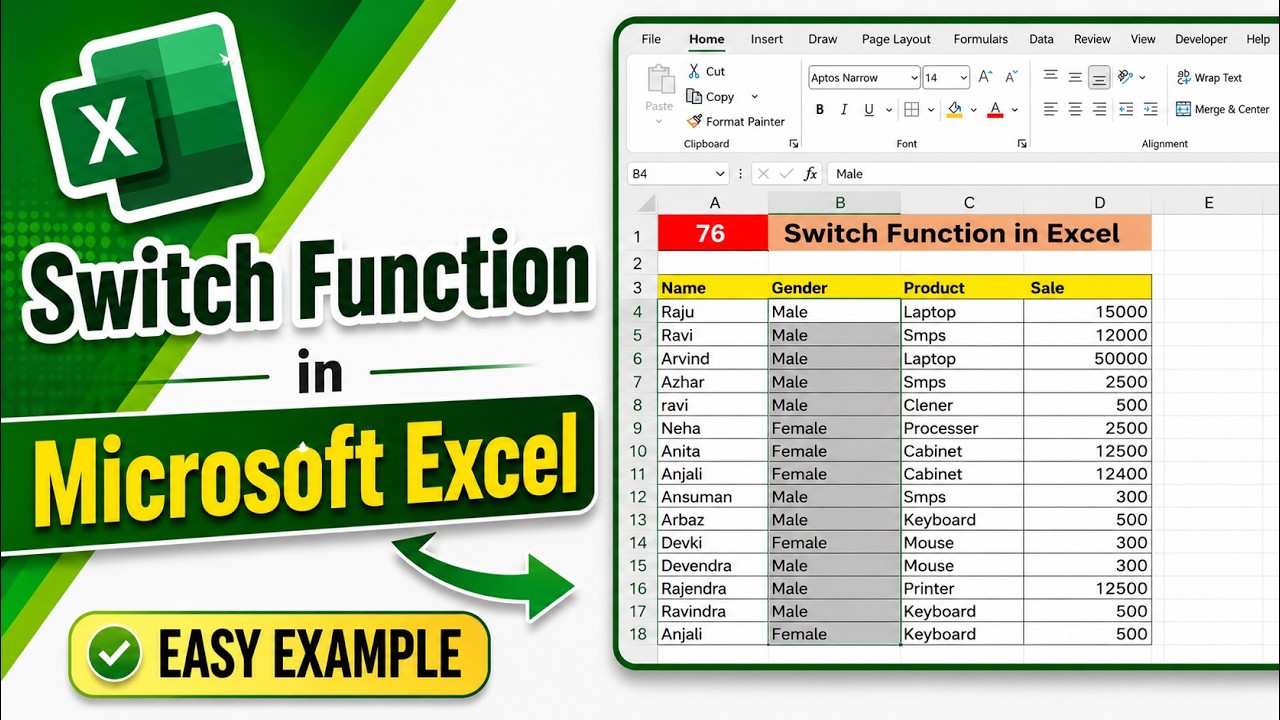This screenshot has height=720, width=1280.
Task: Switch to the View tab
Action: tap(1143, 39)
